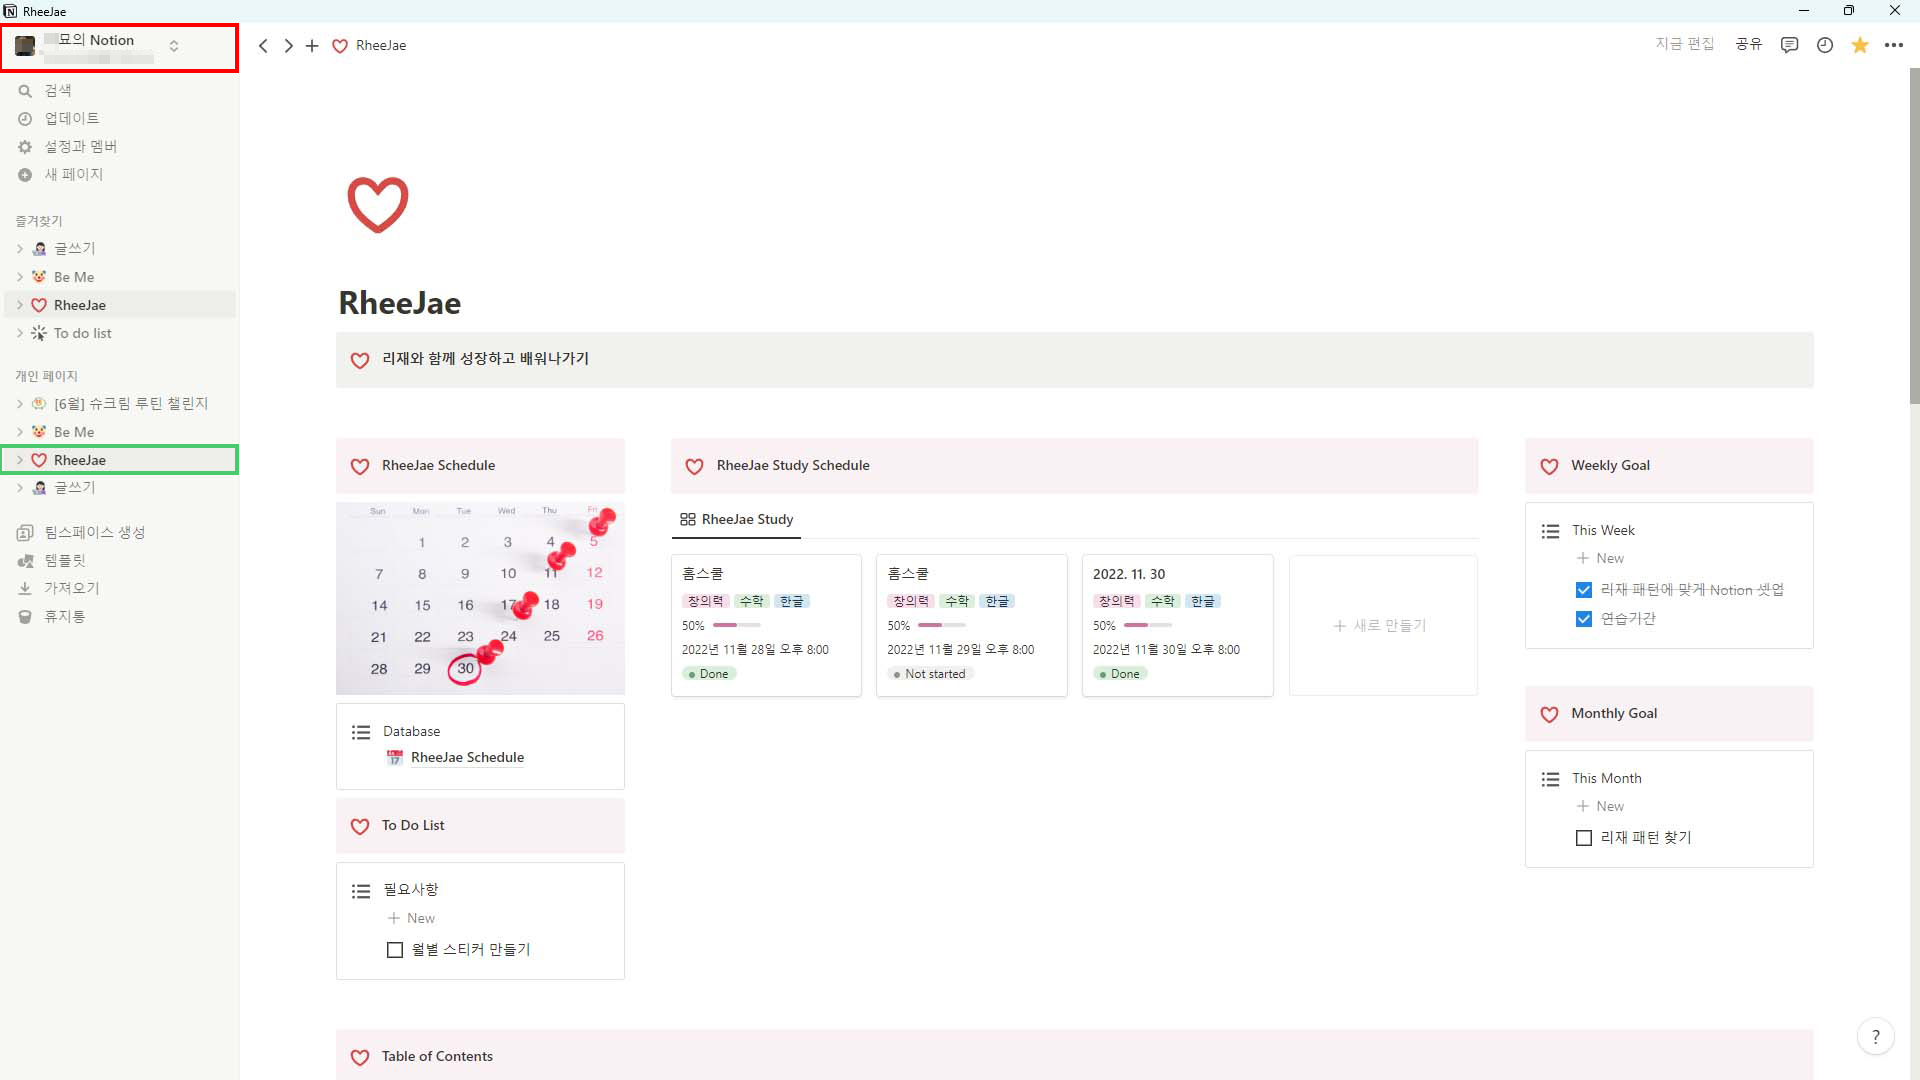
Task: Uncheck the 연습기간 checkbox
Action: click(1583, 619)
